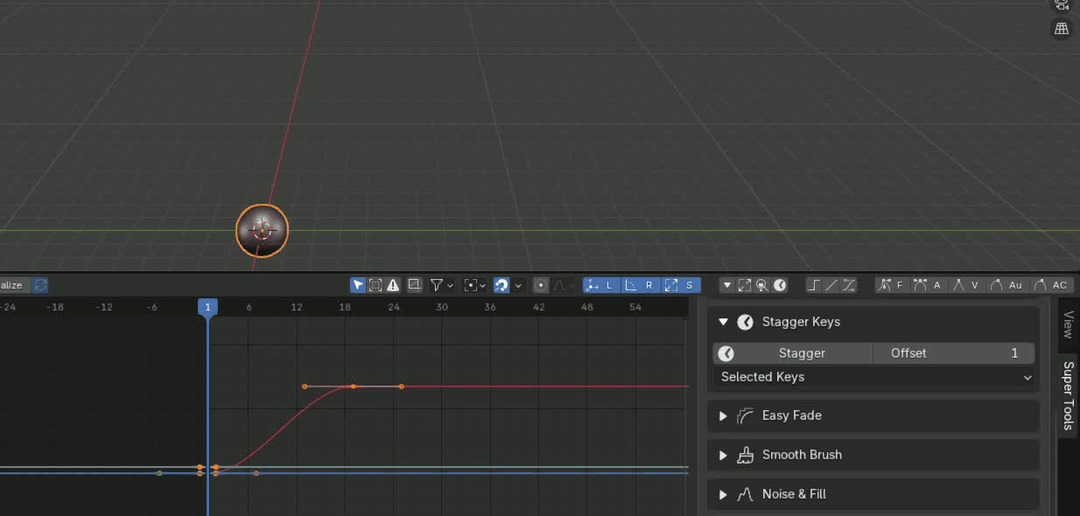This screenshot has width=1080, height=516.
Task: Set handle type V (Vector)
Action: tap(967, 285)
